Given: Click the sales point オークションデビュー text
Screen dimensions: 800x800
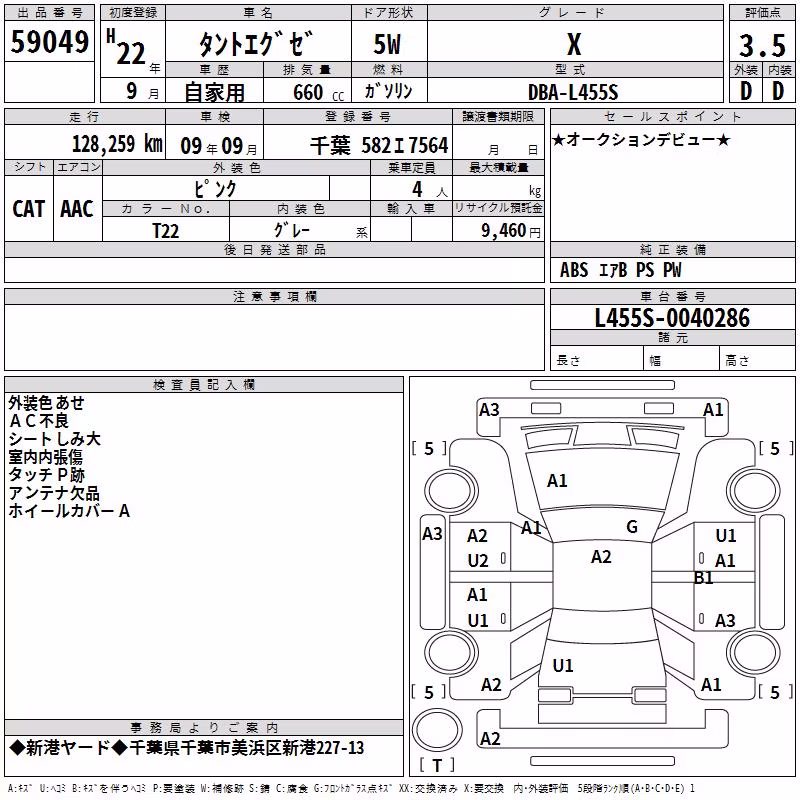Looking at the screenshot, I should pos(641,139).
